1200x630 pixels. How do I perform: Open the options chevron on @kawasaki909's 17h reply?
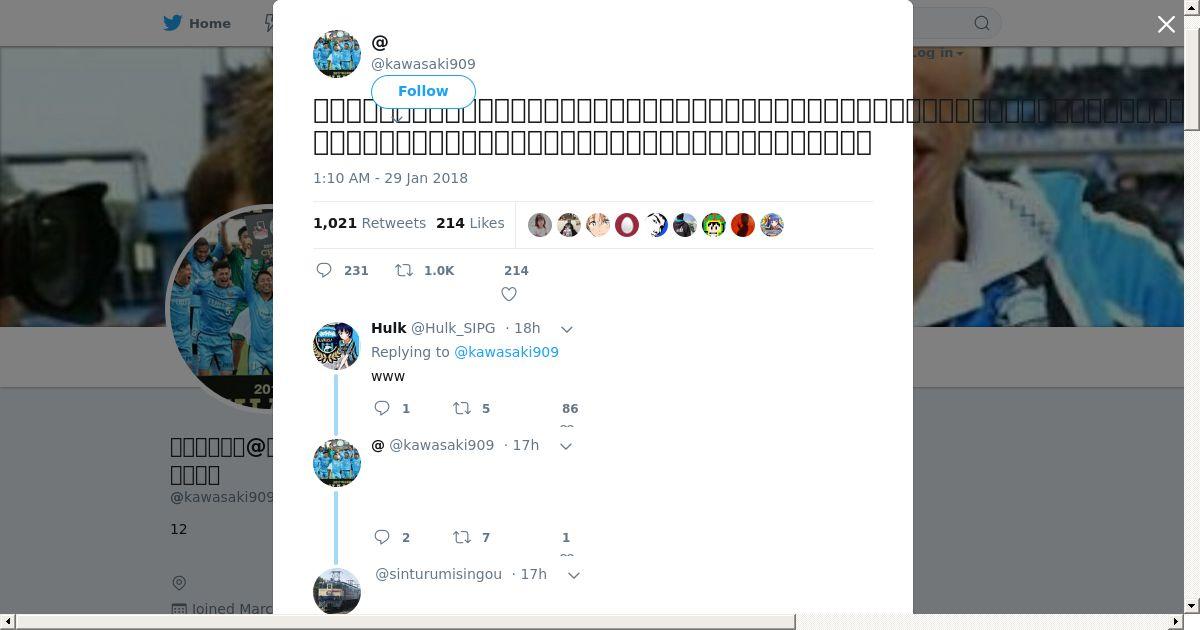(x=565, y=446)
